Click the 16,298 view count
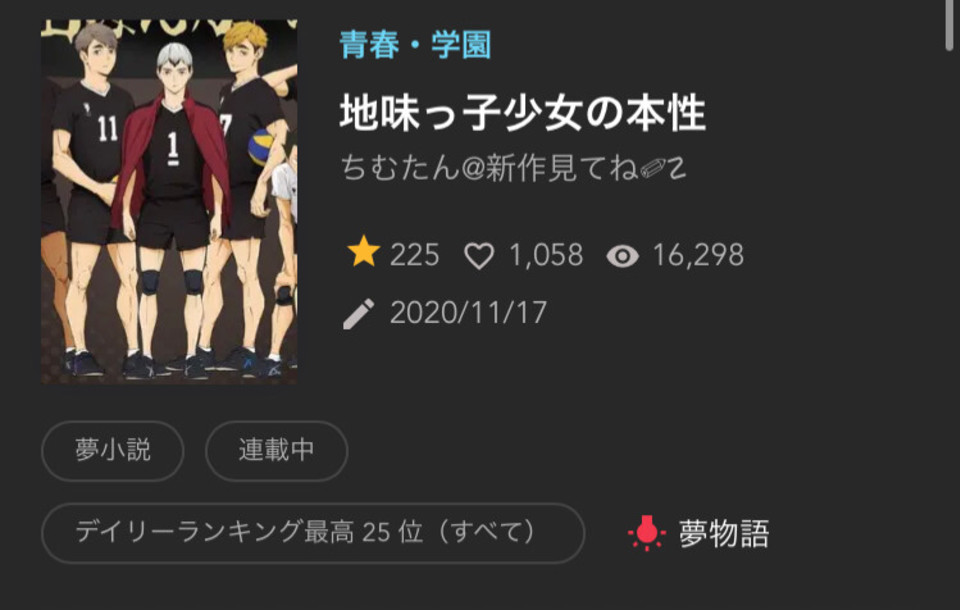The height and width of the screenshot is (610, 960). [x=698, y=255]
